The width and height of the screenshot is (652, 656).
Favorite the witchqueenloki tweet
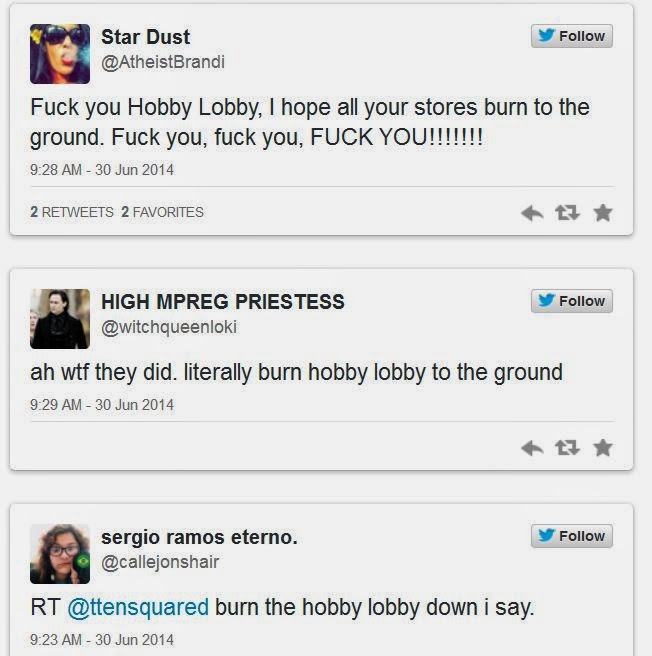click(x=603, y=448)
